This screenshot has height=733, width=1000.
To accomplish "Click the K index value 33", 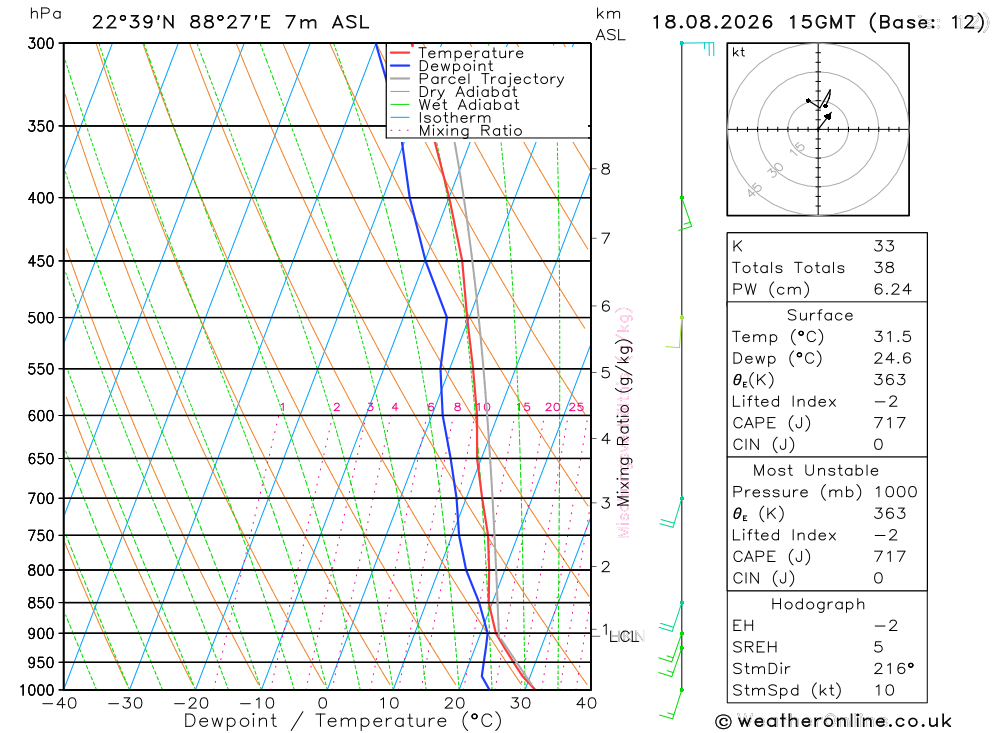I will point(884,246).
